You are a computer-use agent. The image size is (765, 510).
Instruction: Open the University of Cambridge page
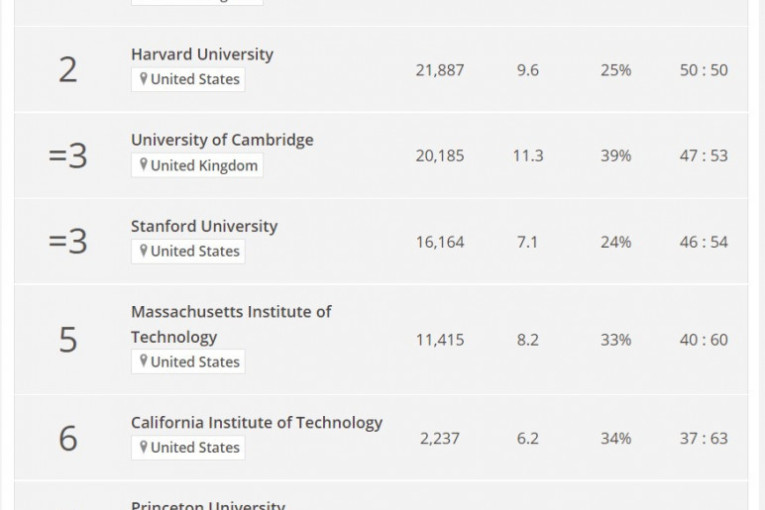[222, 140]
